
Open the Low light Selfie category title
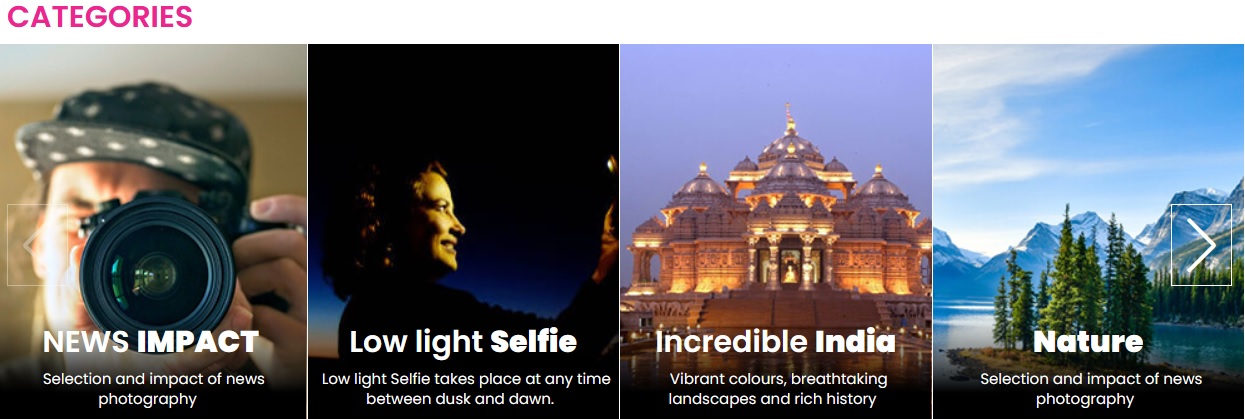[x=463, y=342]
